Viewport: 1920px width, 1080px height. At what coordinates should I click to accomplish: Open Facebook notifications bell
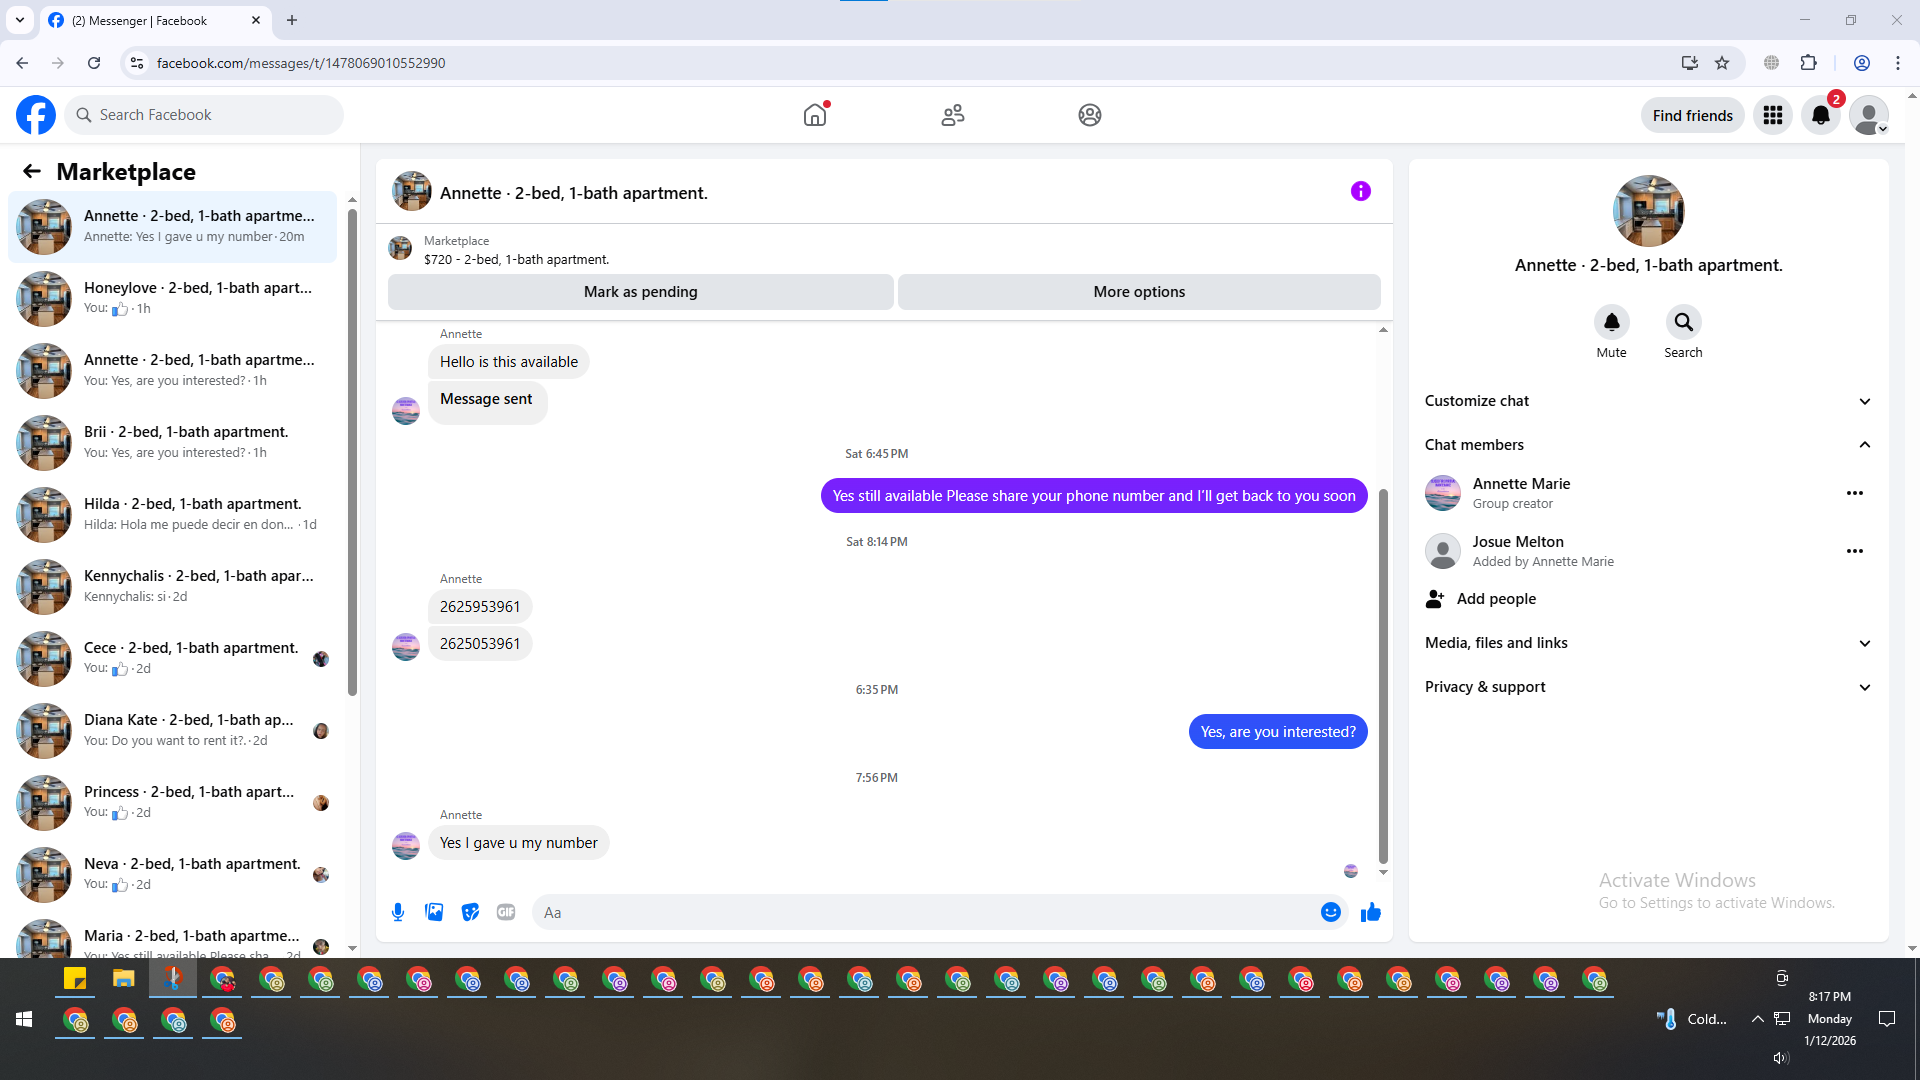(x=1820, y=115)
